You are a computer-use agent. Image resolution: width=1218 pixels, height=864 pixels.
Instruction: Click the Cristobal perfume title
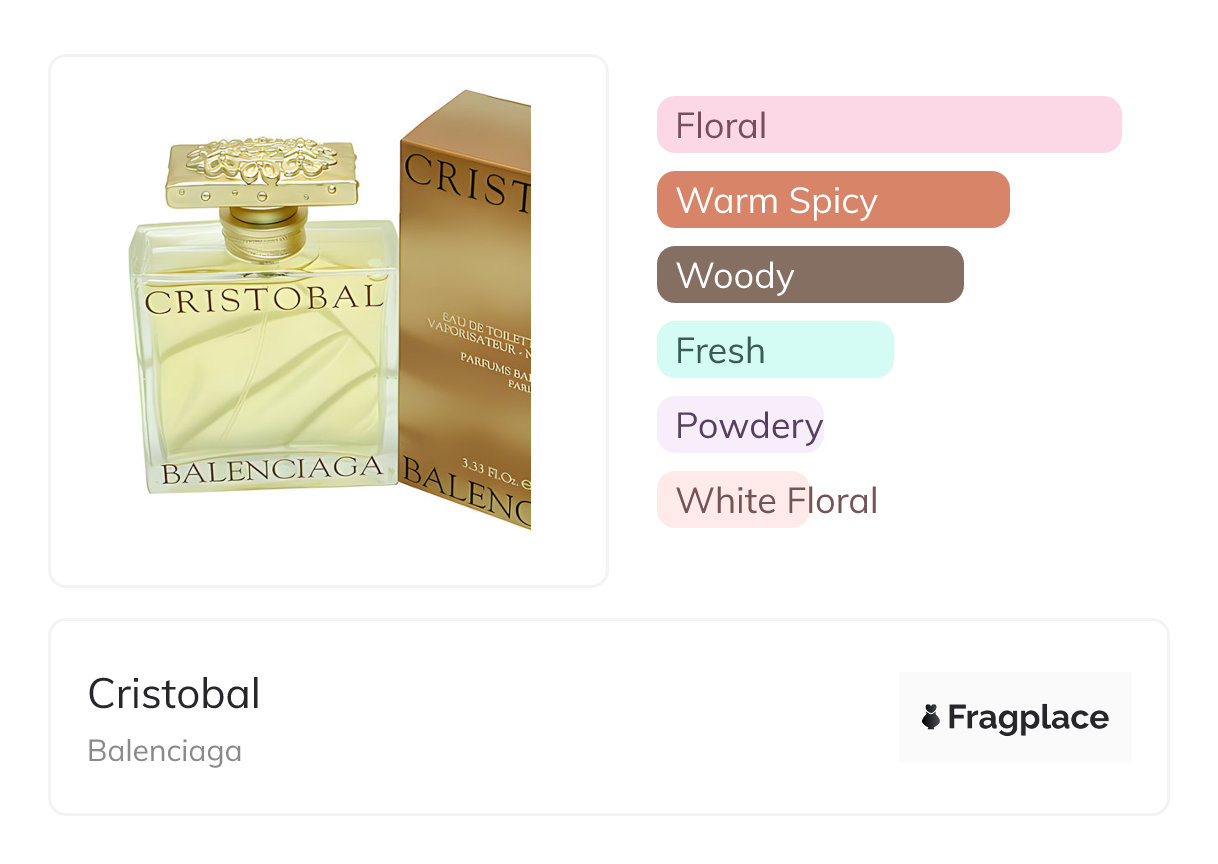coord(174,694)
